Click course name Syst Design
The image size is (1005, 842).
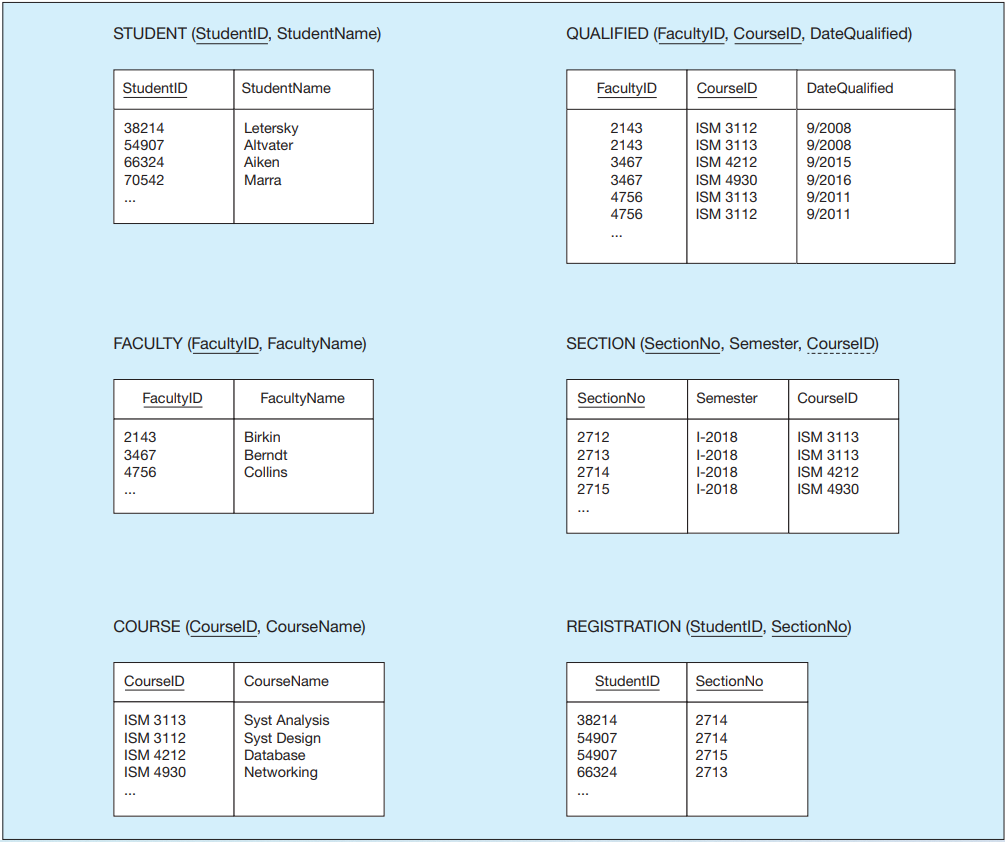coord(282,738)
